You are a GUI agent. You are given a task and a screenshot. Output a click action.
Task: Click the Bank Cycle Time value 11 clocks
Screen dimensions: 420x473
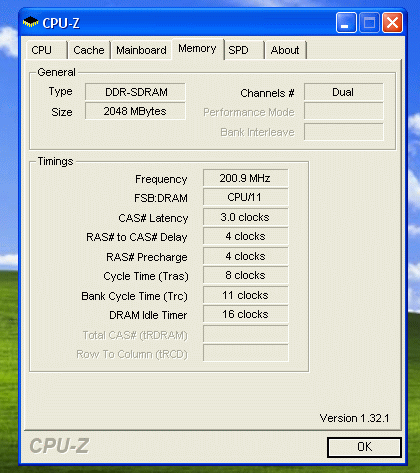pos(246,295)
